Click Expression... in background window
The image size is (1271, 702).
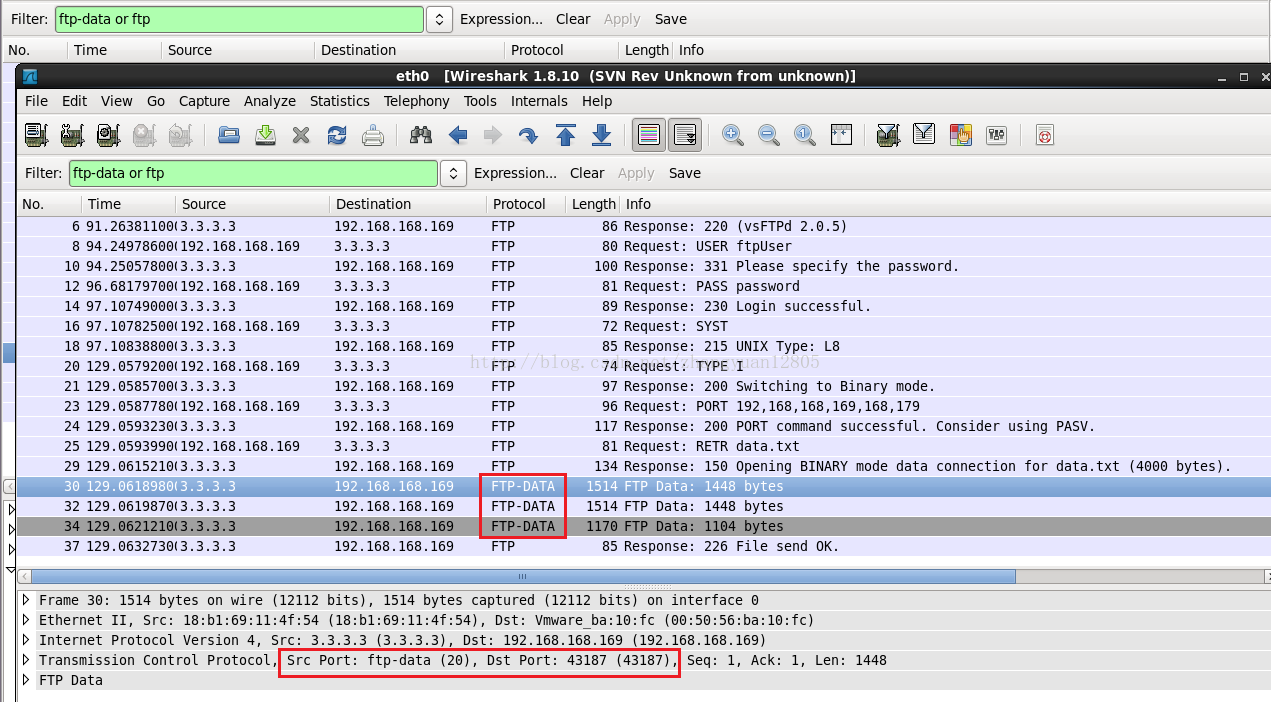501,19
